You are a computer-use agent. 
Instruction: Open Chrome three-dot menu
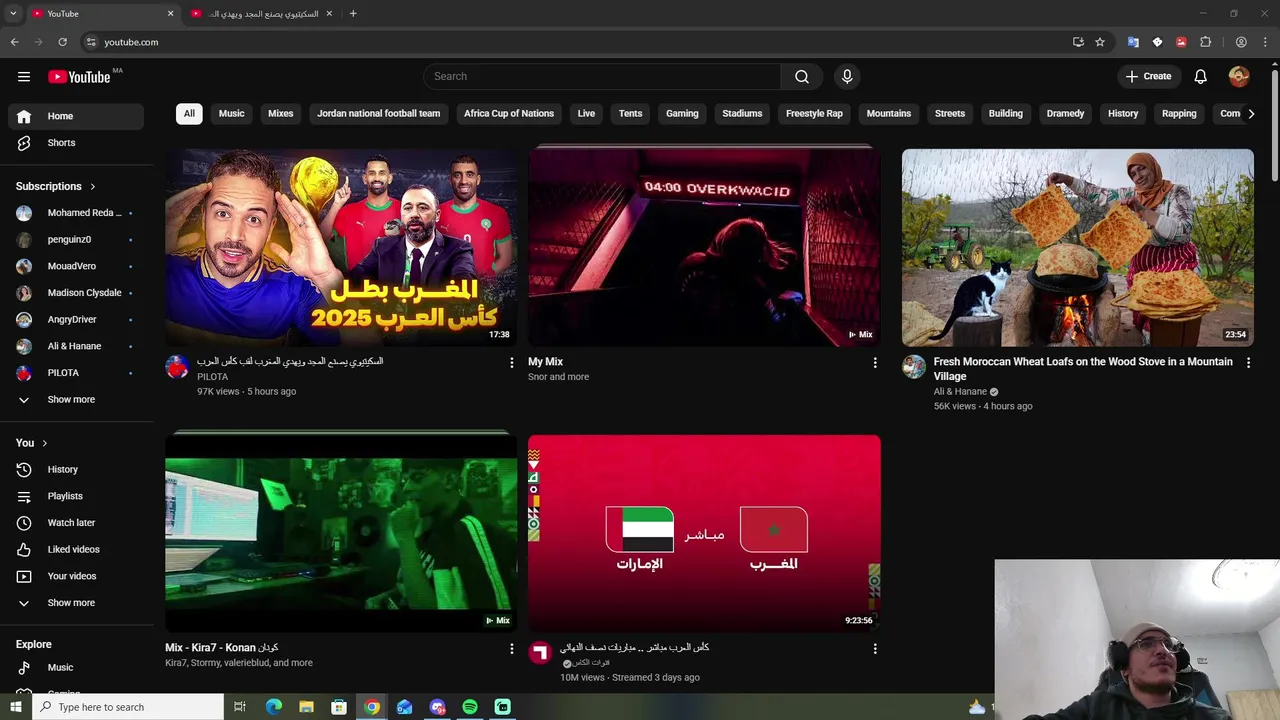click(x=1265, y=42)
